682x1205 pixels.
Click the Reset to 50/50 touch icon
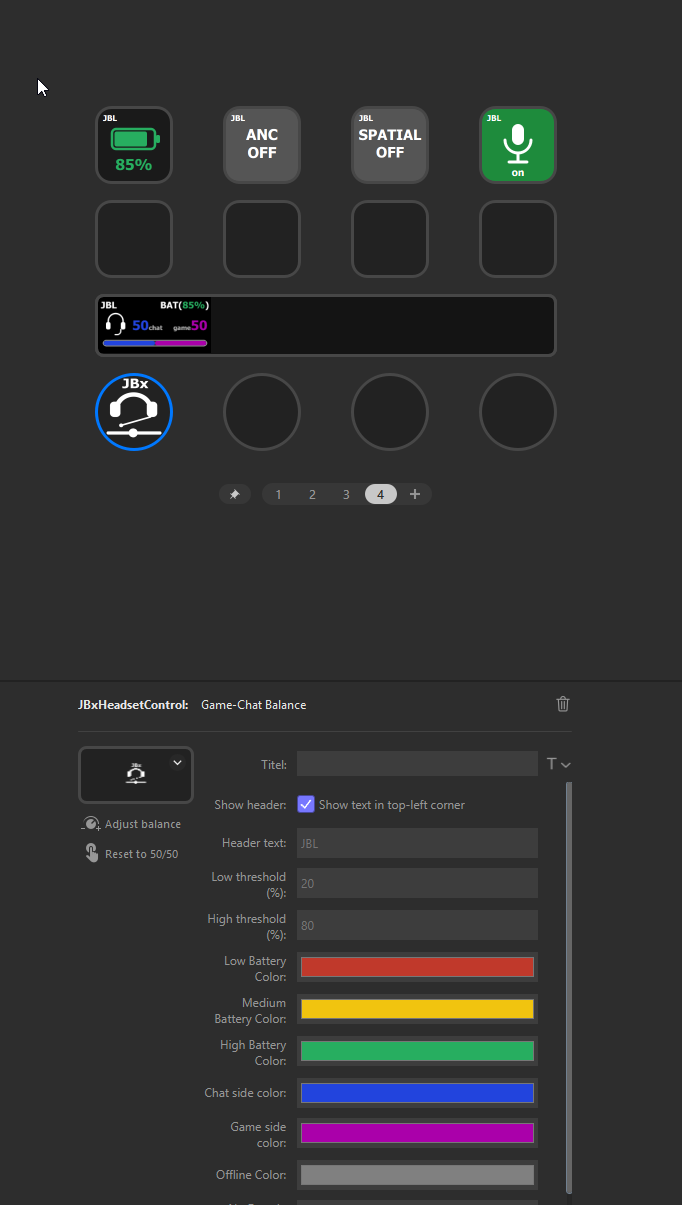[91, 853]
